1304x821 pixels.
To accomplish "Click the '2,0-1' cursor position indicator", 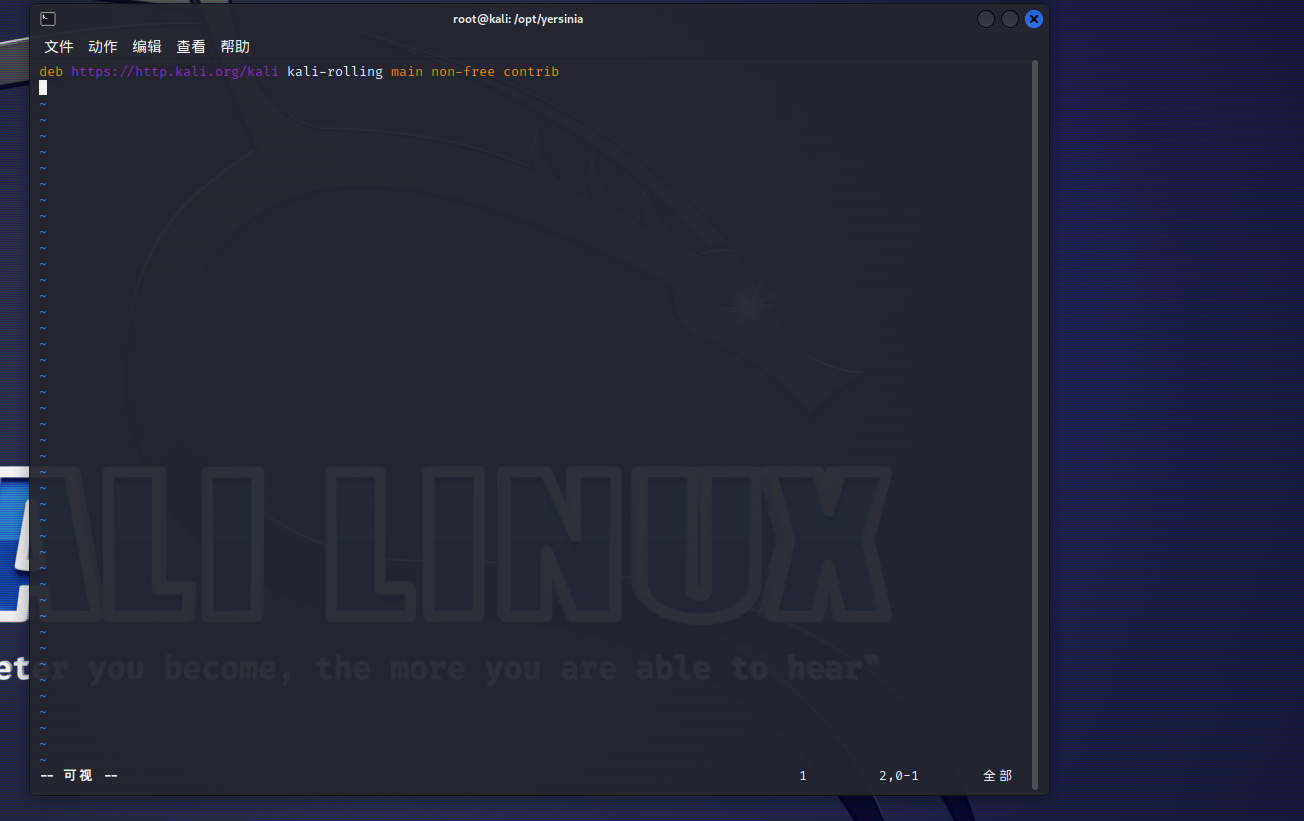I will point(899,776).
